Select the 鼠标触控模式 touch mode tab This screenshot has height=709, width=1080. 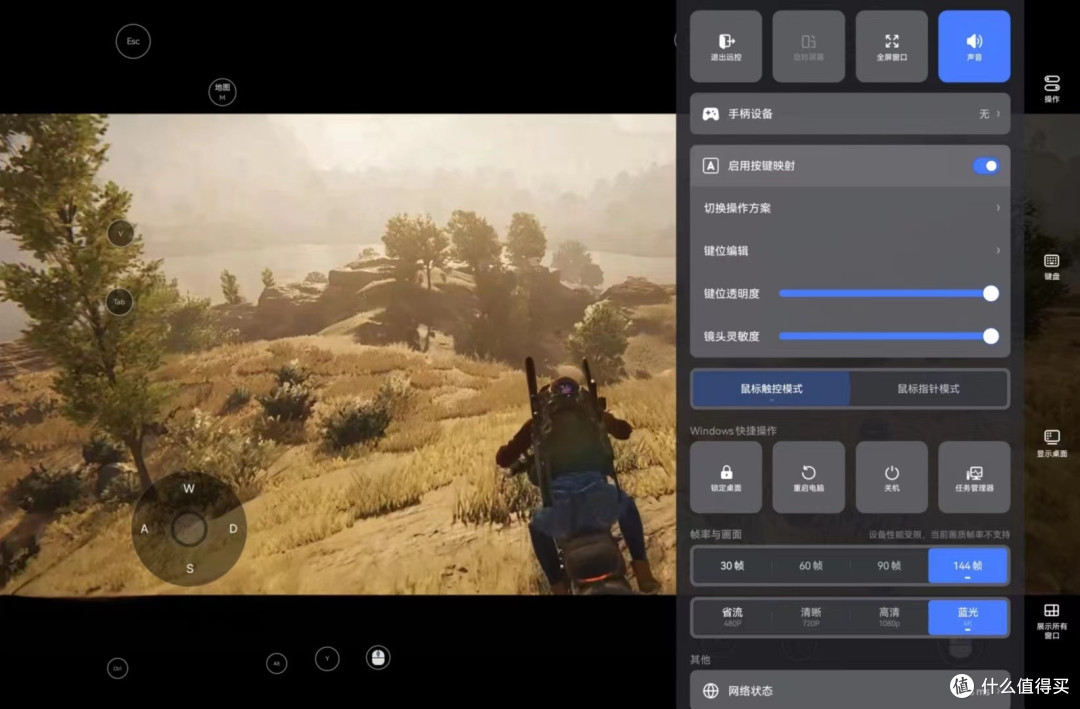[x=771, y=388]
